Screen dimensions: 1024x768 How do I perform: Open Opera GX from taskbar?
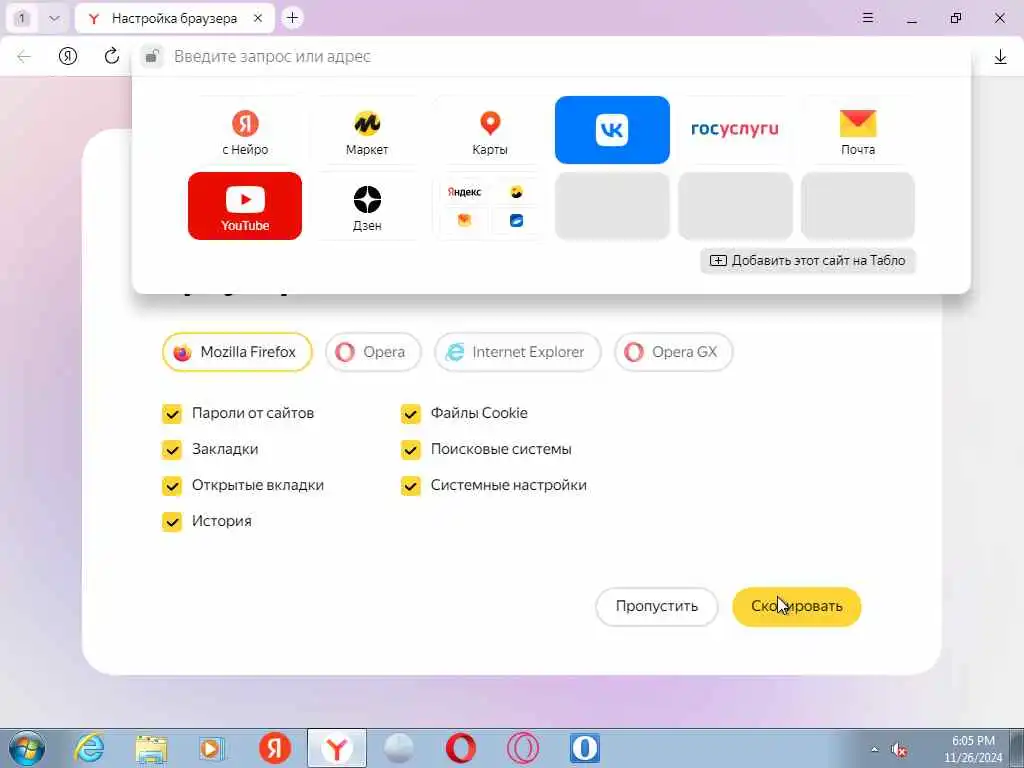click(522, 748)
